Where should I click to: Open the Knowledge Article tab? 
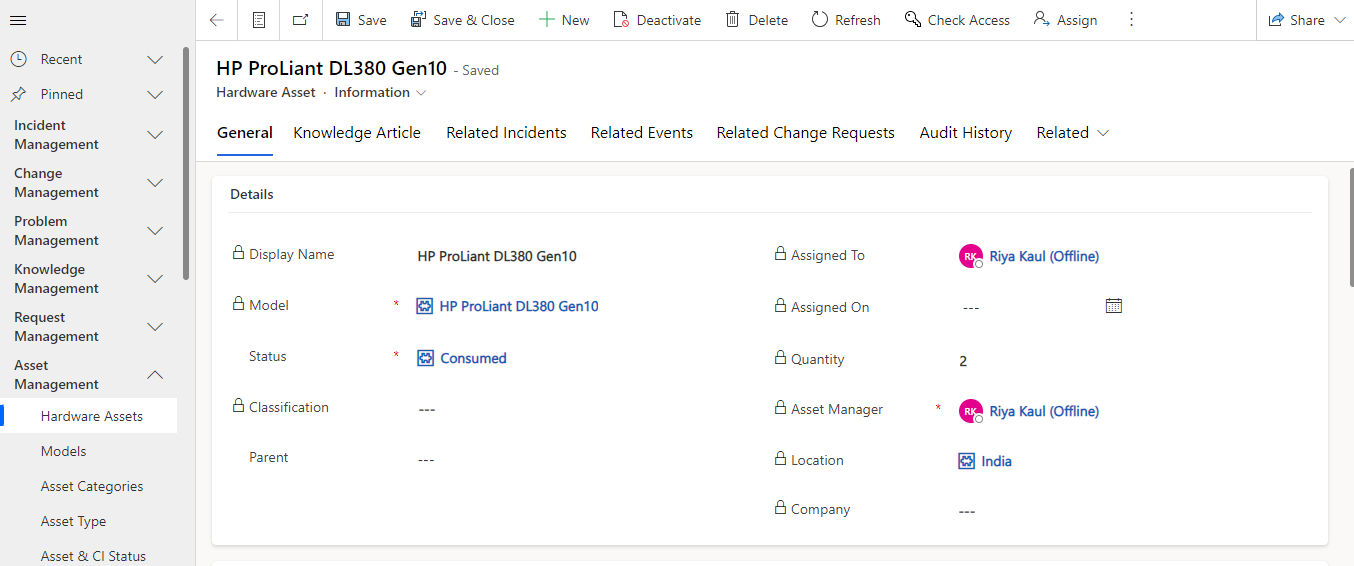click(357, 133)
